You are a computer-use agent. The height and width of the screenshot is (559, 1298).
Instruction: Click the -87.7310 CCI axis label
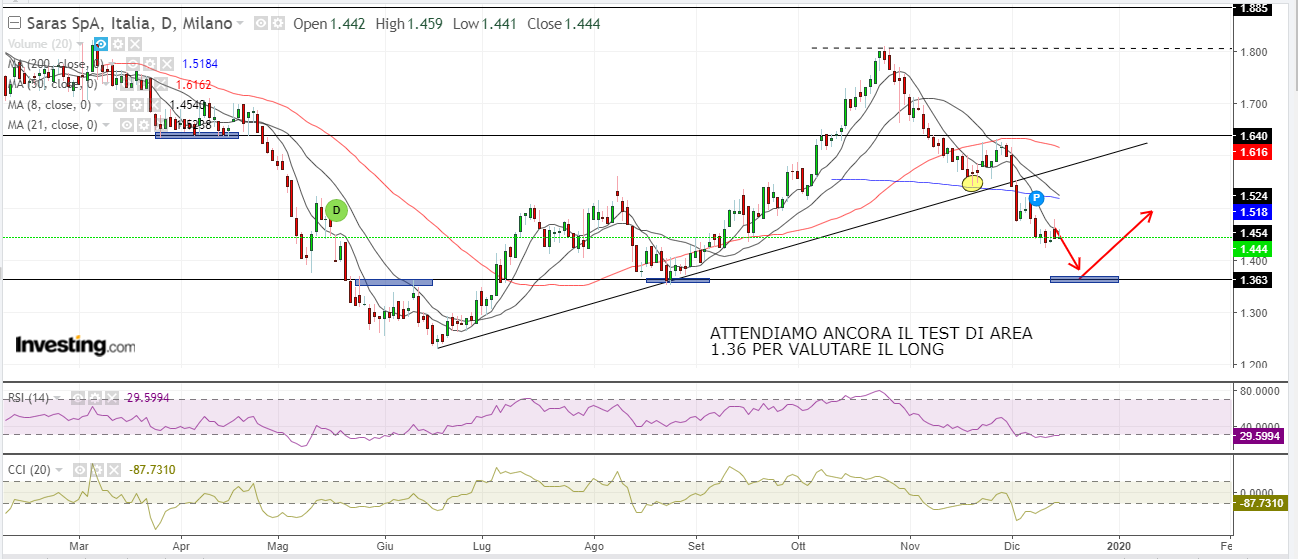[x=1258, y=503]
